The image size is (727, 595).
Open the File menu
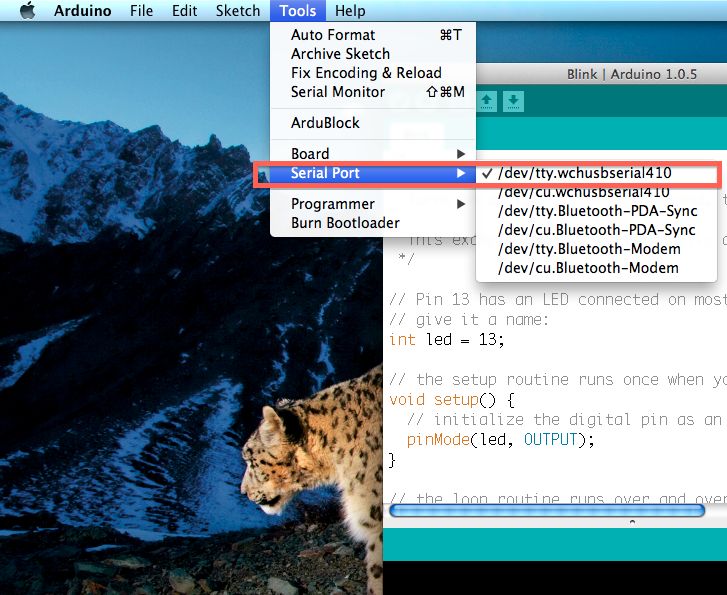pos(141,10)
